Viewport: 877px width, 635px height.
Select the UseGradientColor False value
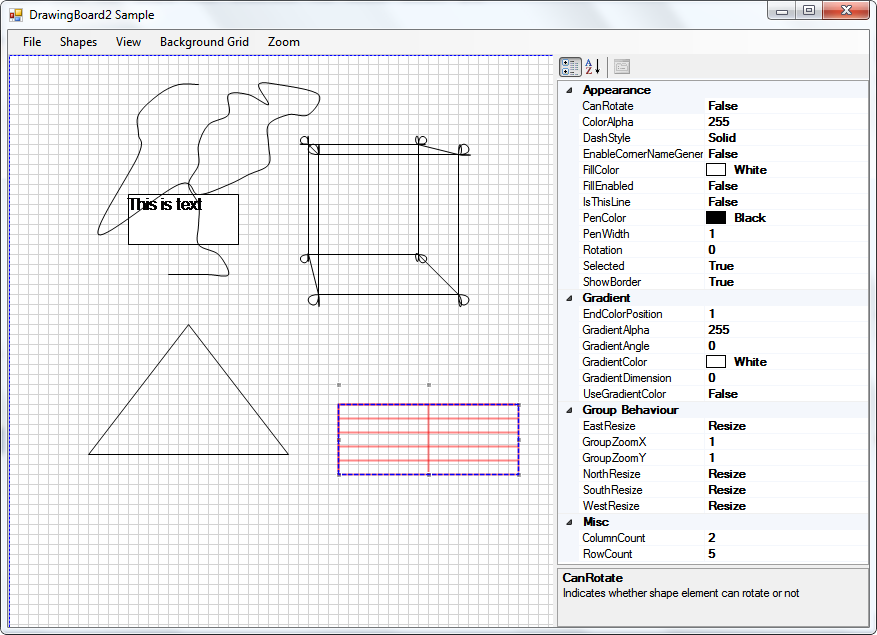tap(786, 394)
